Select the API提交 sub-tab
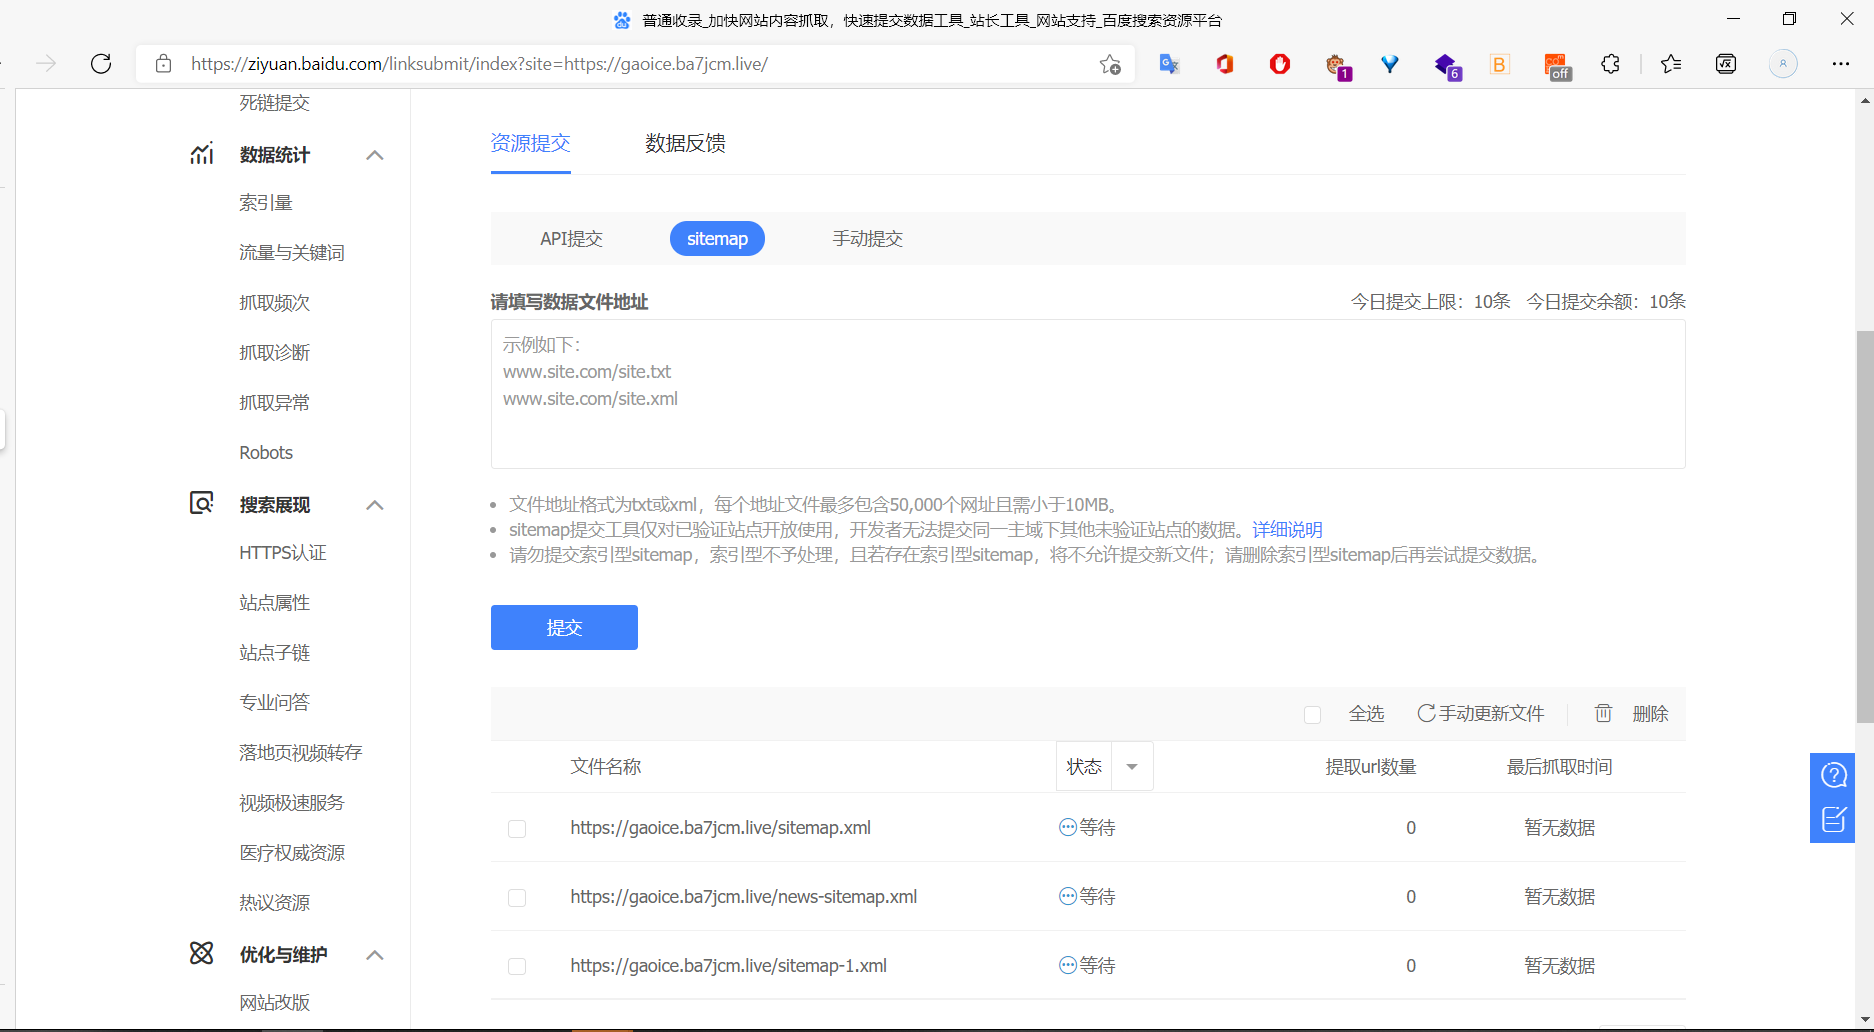 pos(572,239)
